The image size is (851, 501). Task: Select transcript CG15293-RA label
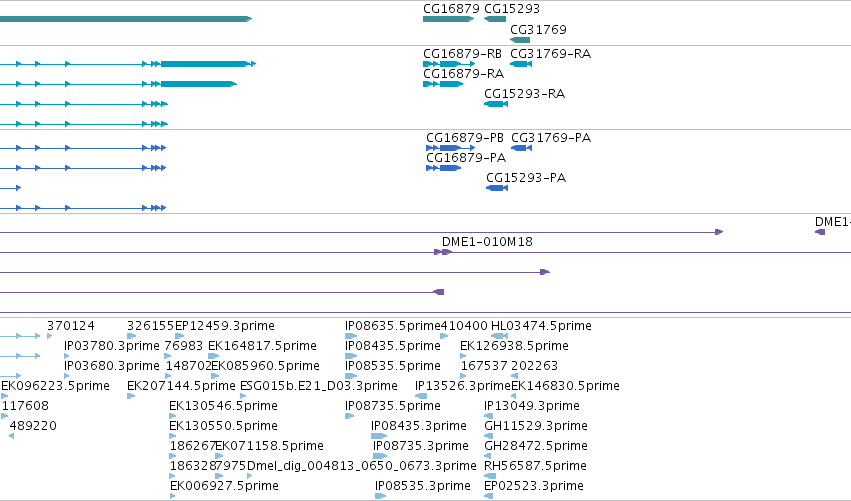tap(524, 94)
